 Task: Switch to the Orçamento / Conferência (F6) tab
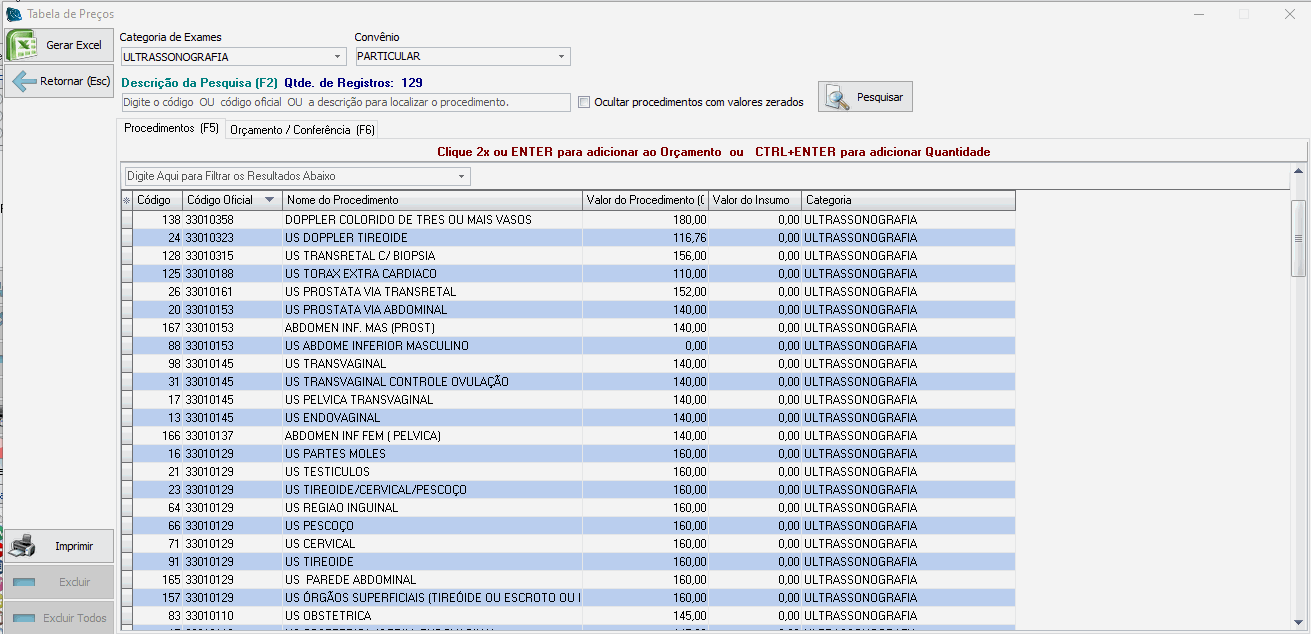302,130
